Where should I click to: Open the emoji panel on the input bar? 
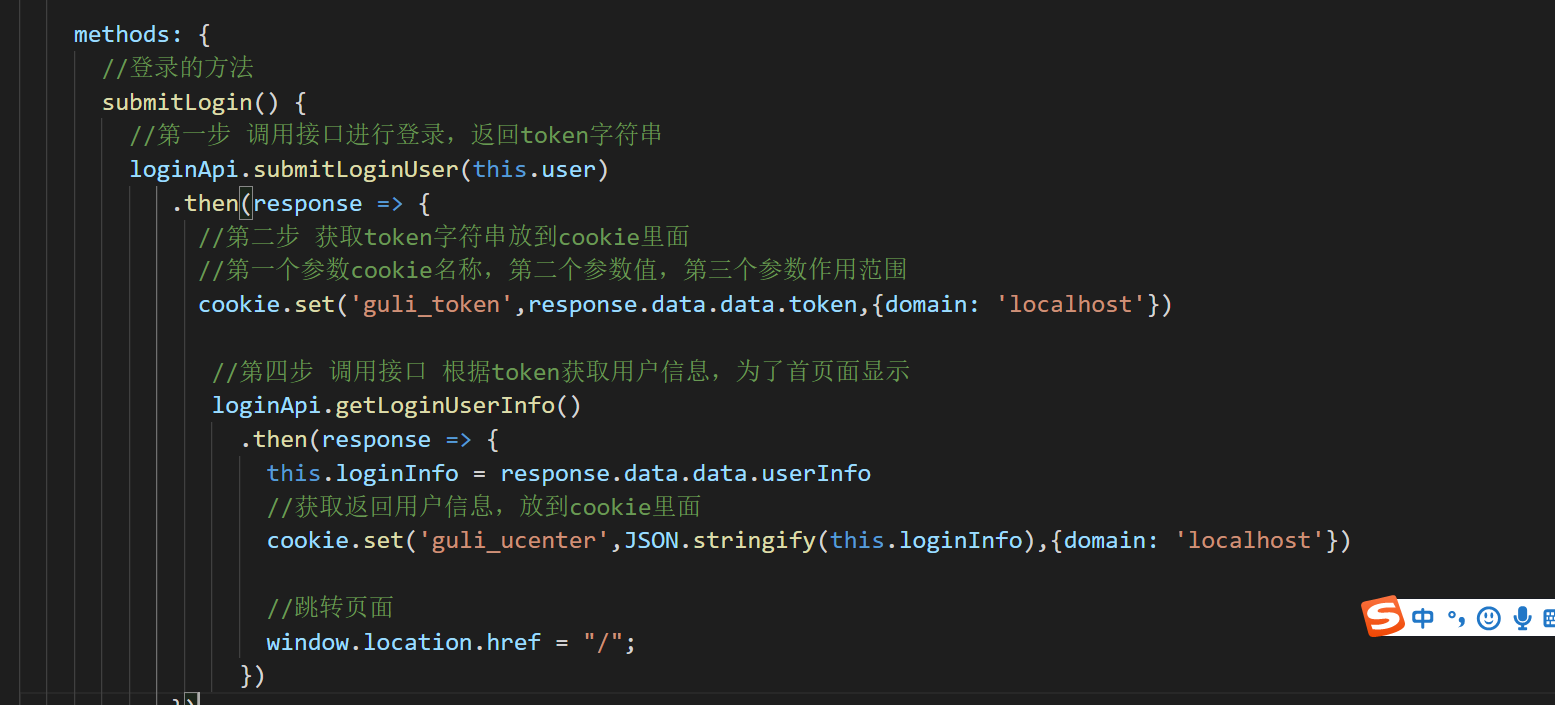[1489, 618]
